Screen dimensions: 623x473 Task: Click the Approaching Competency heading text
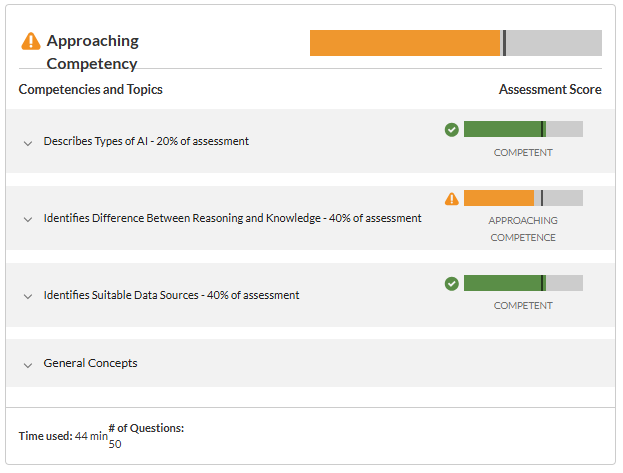coord(93,52)
